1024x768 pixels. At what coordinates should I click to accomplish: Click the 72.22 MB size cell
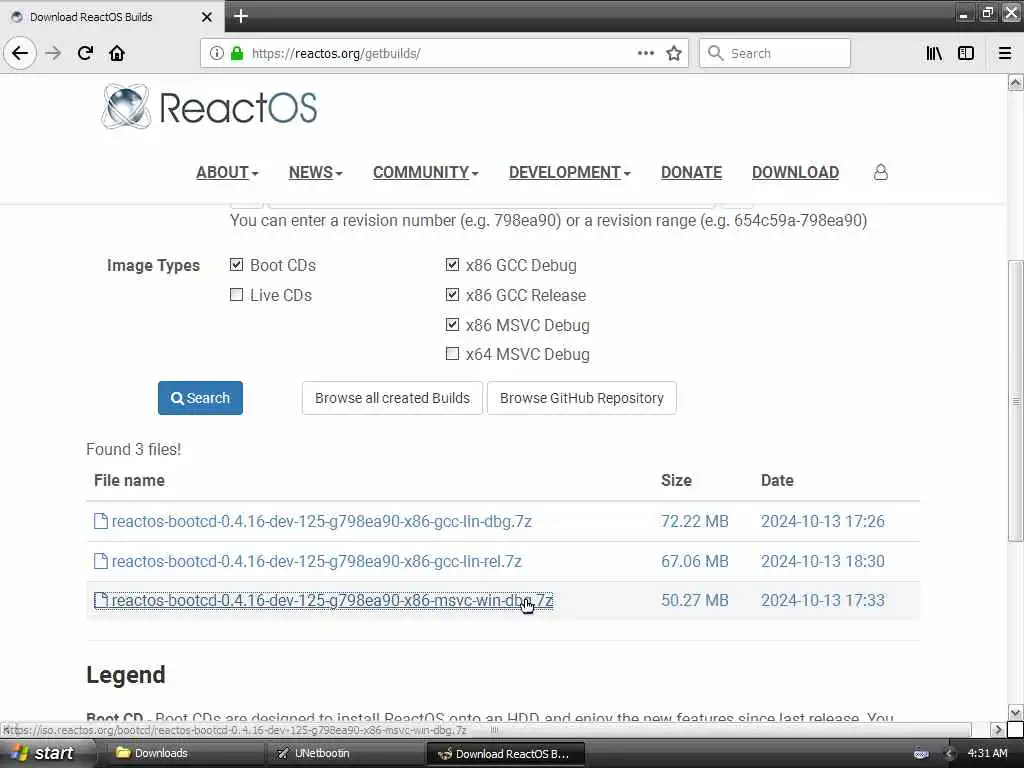click(695, 521)
